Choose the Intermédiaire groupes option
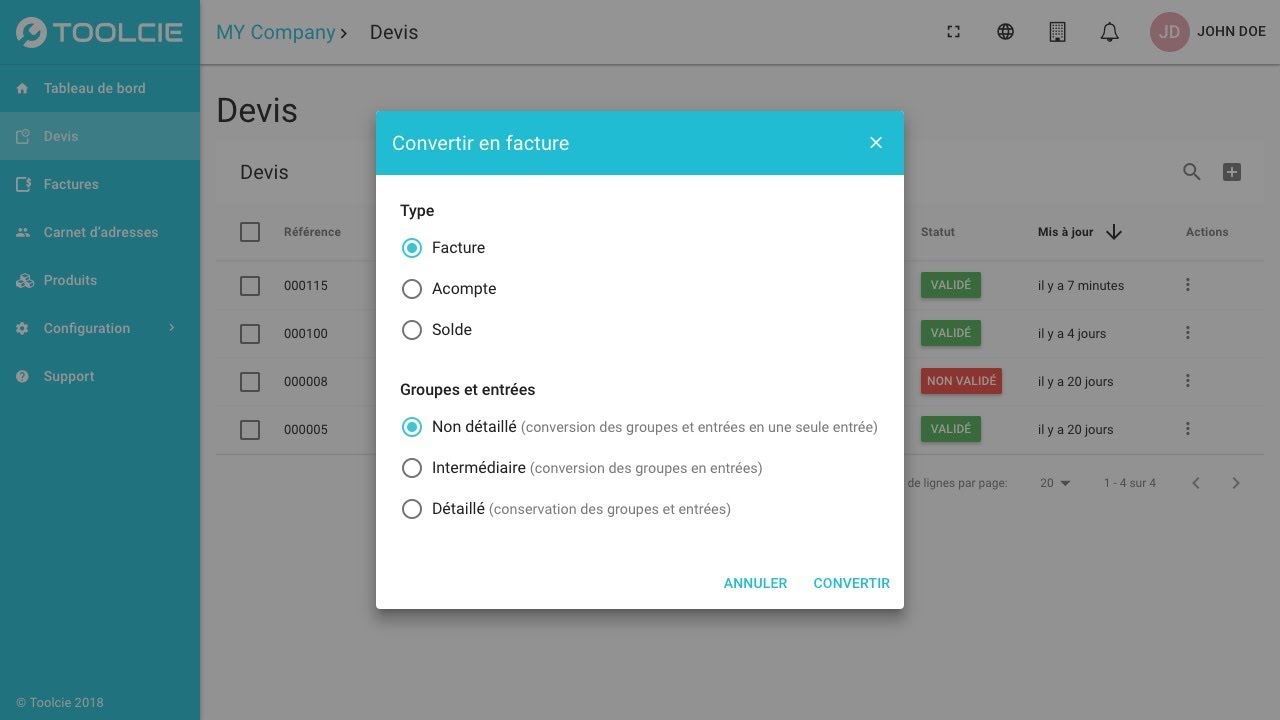Image resolution: width=1280 pixels, height=720 pixels. [x=581, y=468]
